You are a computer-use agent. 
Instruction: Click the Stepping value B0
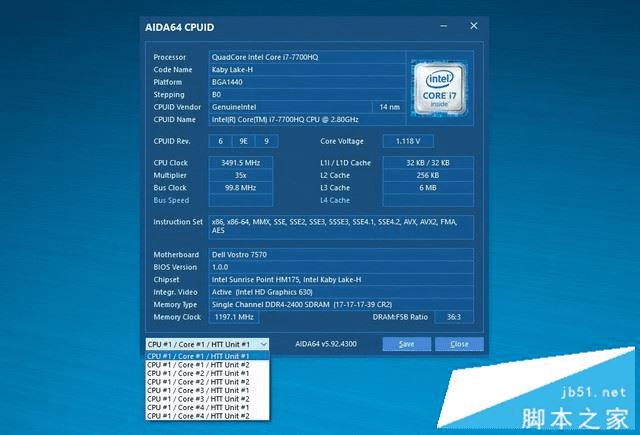coord(307,95)
